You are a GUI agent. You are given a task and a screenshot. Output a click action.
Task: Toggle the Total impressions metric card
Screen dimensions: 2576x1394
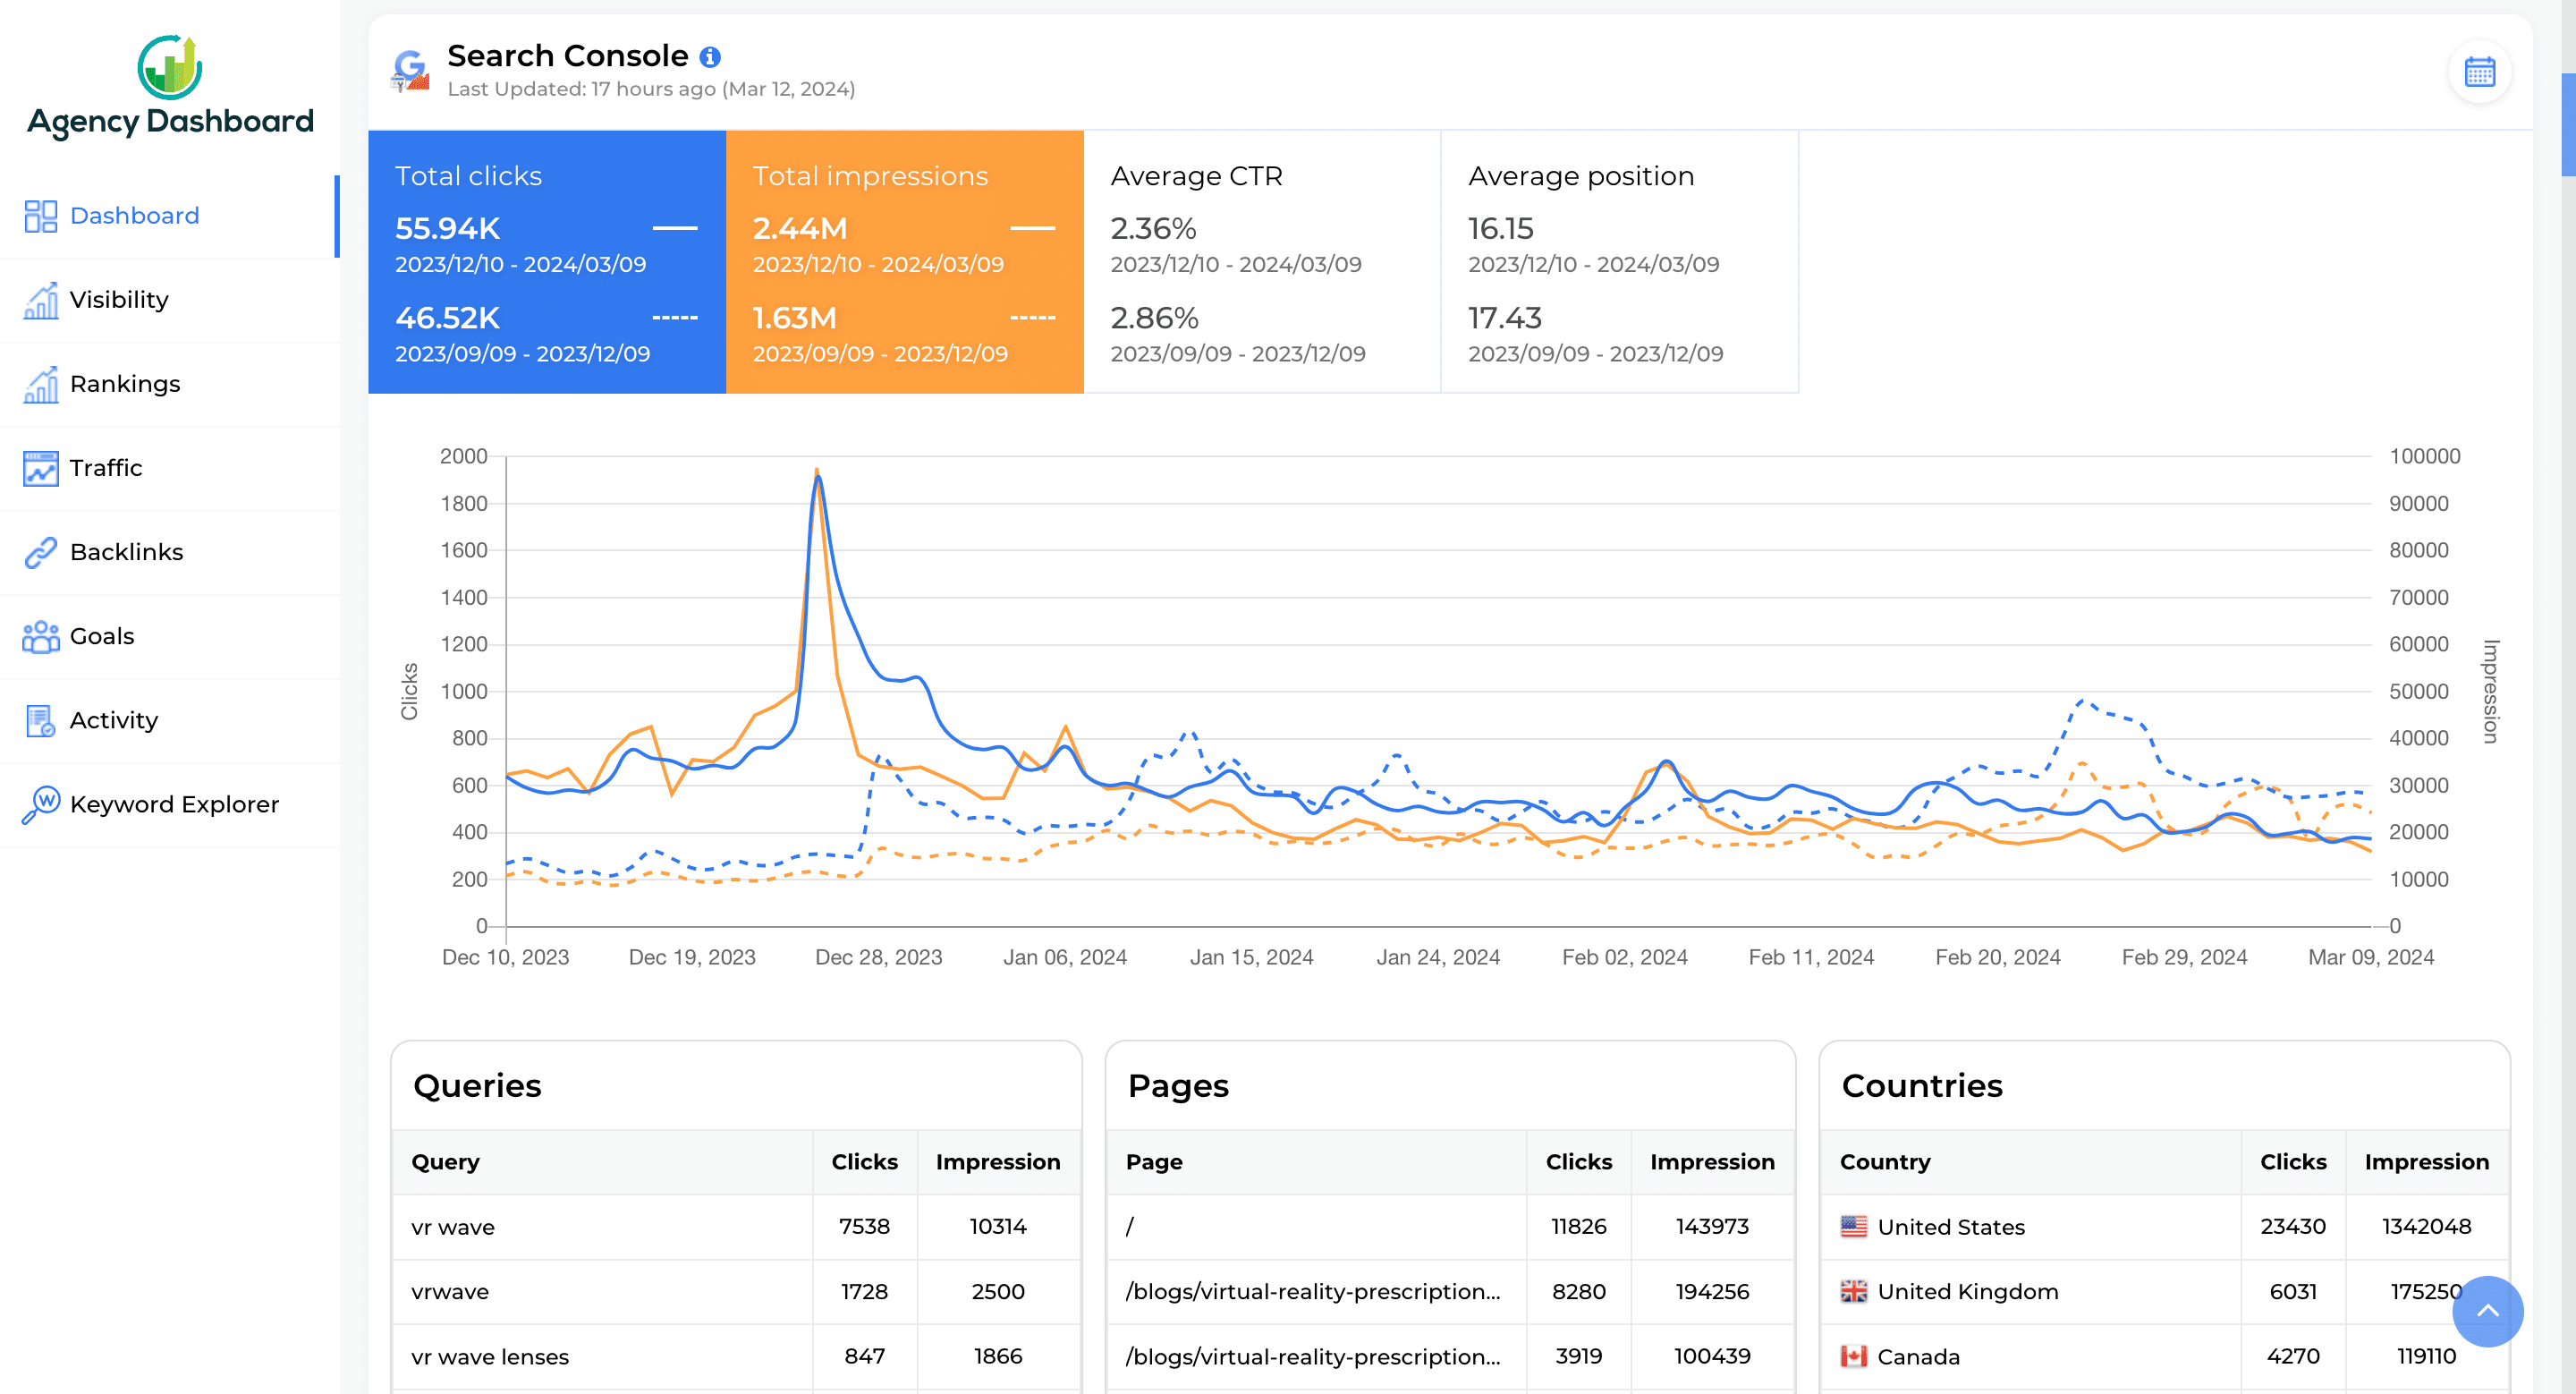[x=905, y=262]
